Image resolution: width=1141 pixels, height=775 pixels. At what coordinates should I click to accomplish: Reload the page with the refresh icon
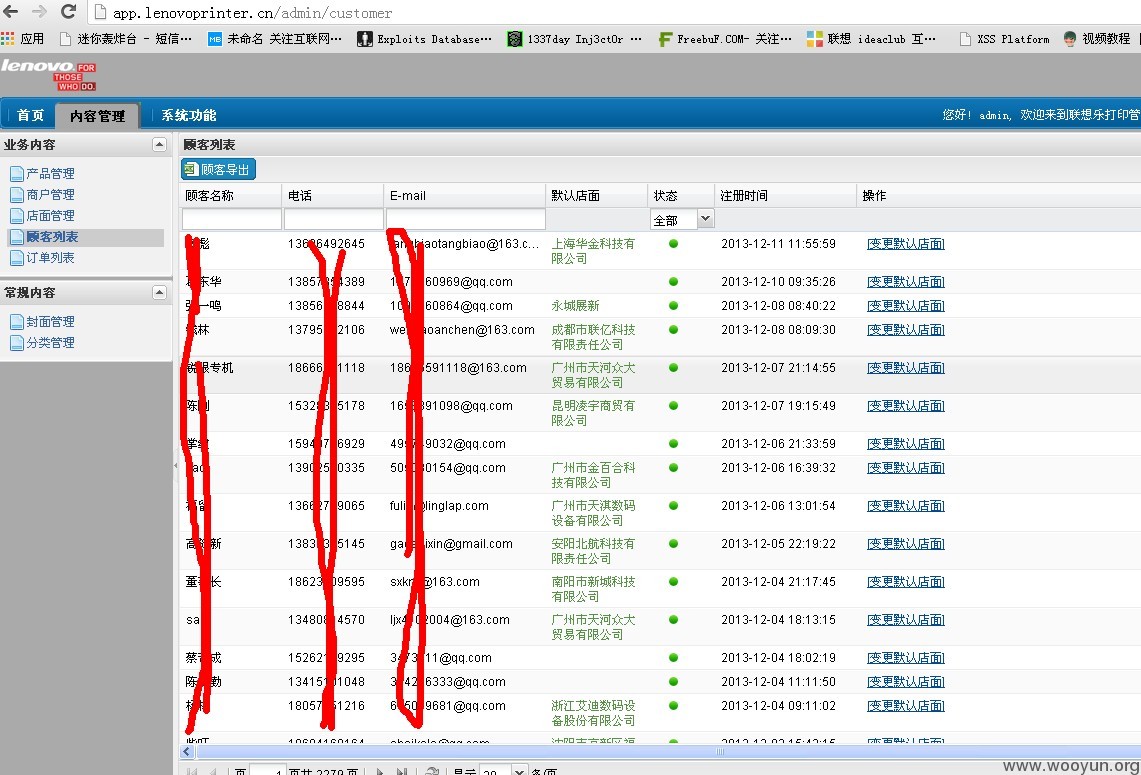(68, 12)
